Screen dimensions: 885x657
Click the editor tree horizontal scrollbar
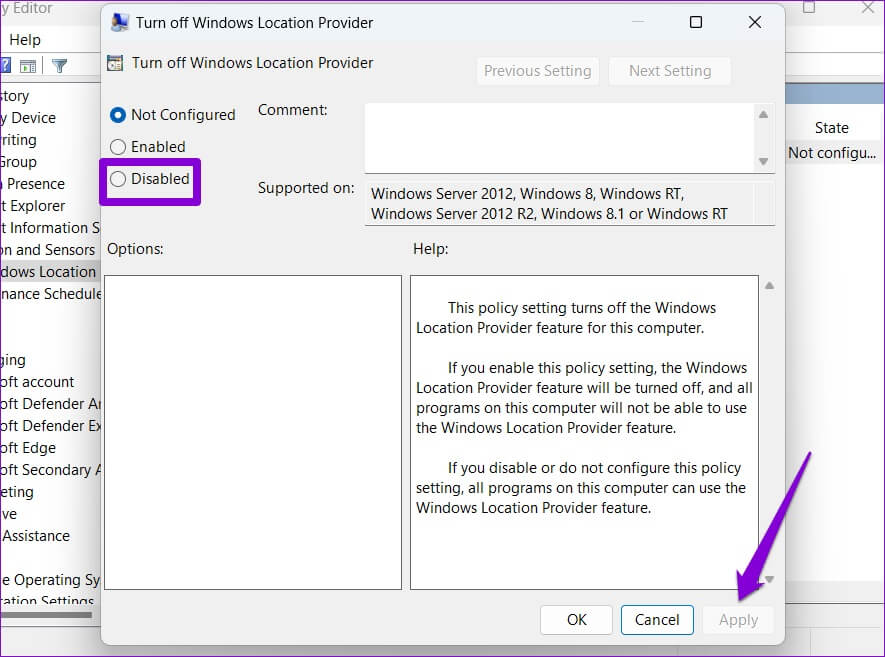point(46,615)
